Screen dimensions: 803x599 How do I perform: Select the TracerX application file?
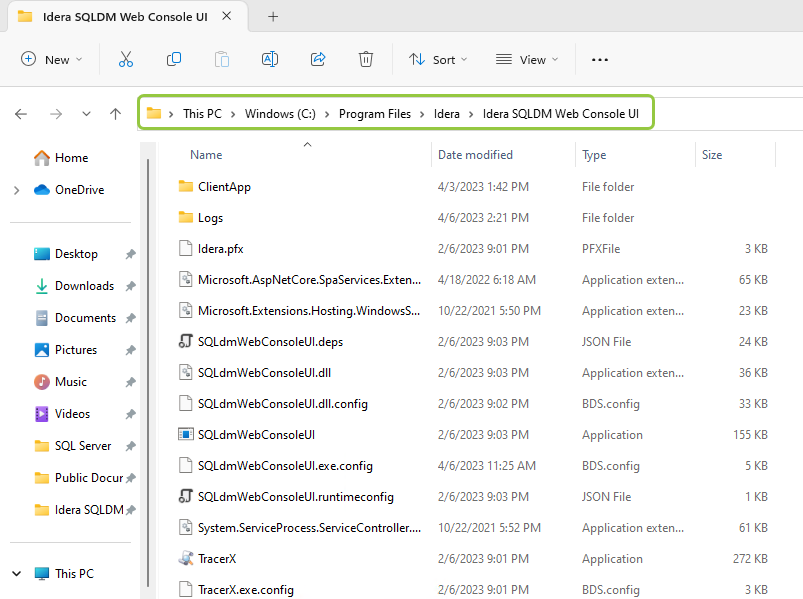click(x=217, y=559)
